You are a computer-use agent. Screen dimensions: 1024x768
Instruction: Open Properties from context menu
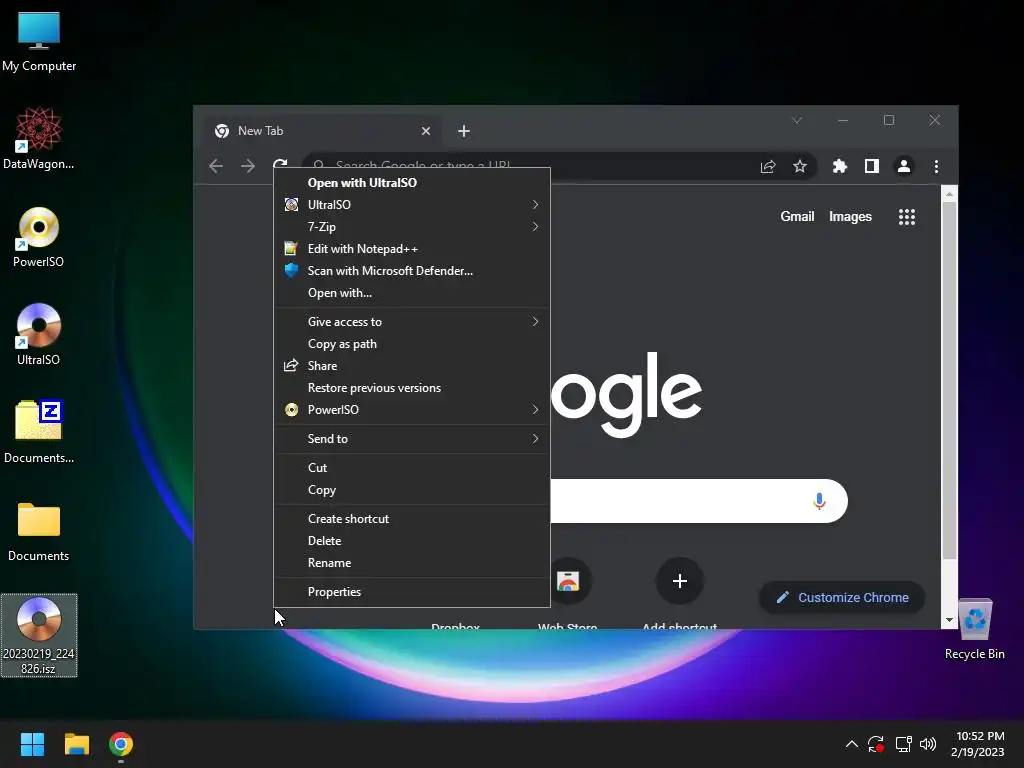click(412, 592)
